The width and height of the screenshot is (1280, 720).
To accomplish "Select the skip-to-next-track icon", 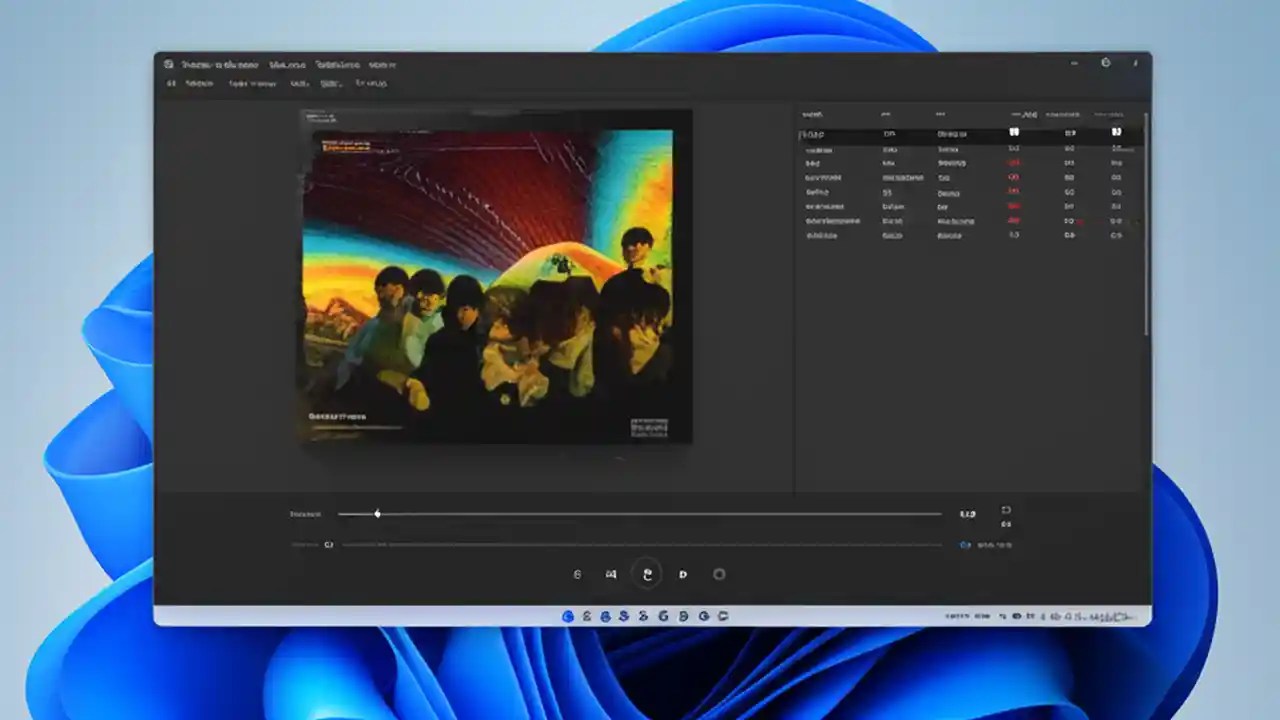I will coord(683,574).
